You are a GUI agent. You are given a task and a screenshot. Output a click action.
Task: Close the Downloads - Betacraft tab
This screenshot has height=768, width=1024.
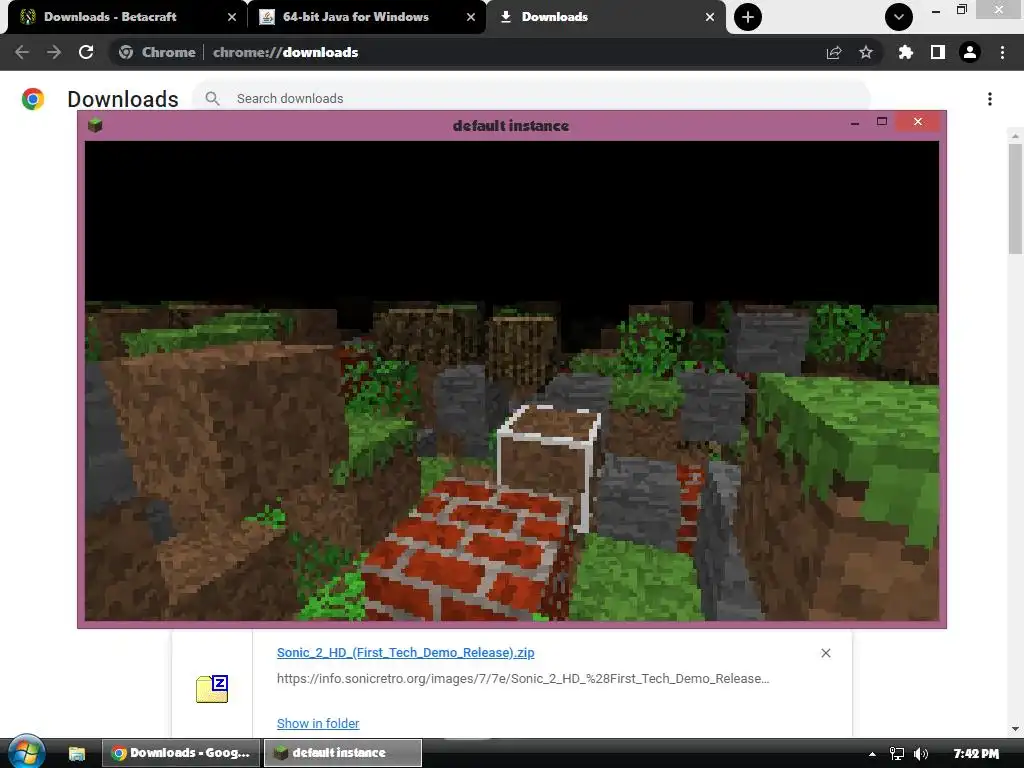(232, 17)
